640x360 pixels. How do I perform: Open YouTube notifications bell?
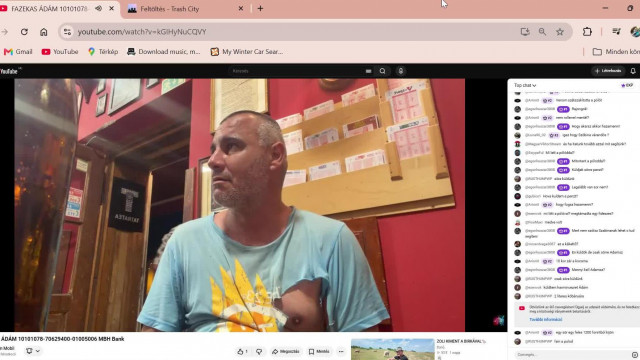tap(633, 71)
